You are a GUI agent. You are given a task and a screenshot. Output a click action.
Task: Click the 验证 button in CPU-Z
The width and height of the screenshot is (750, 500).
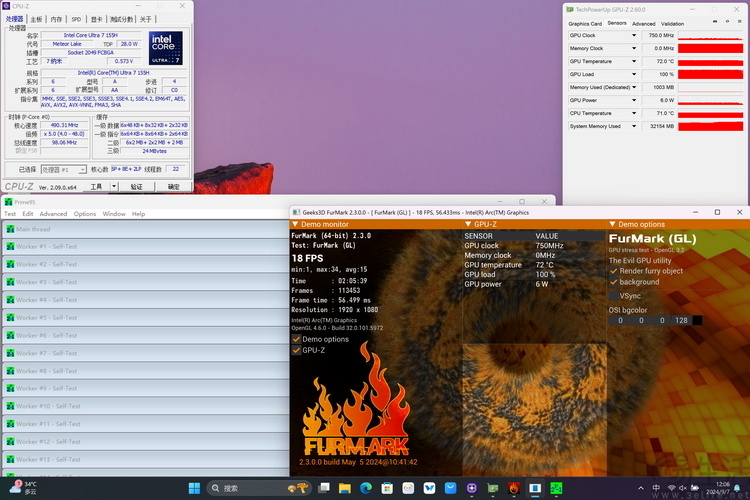pos(137,186)
